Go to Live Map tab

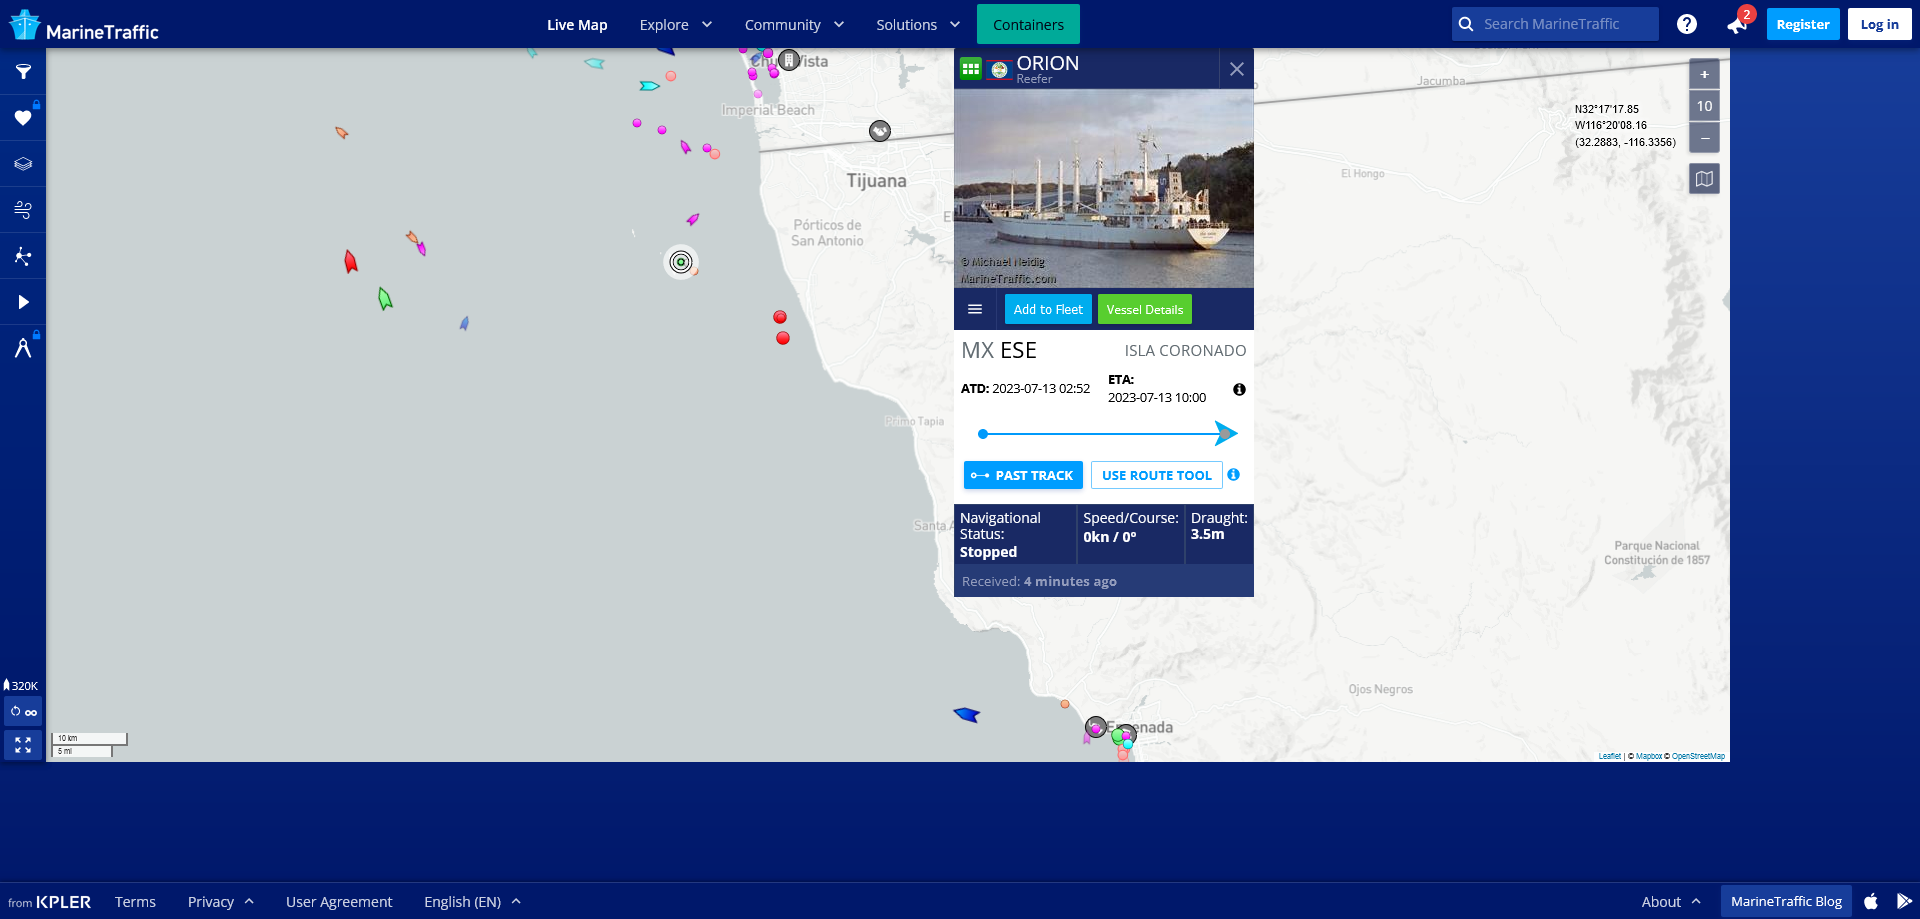(577, 24)
